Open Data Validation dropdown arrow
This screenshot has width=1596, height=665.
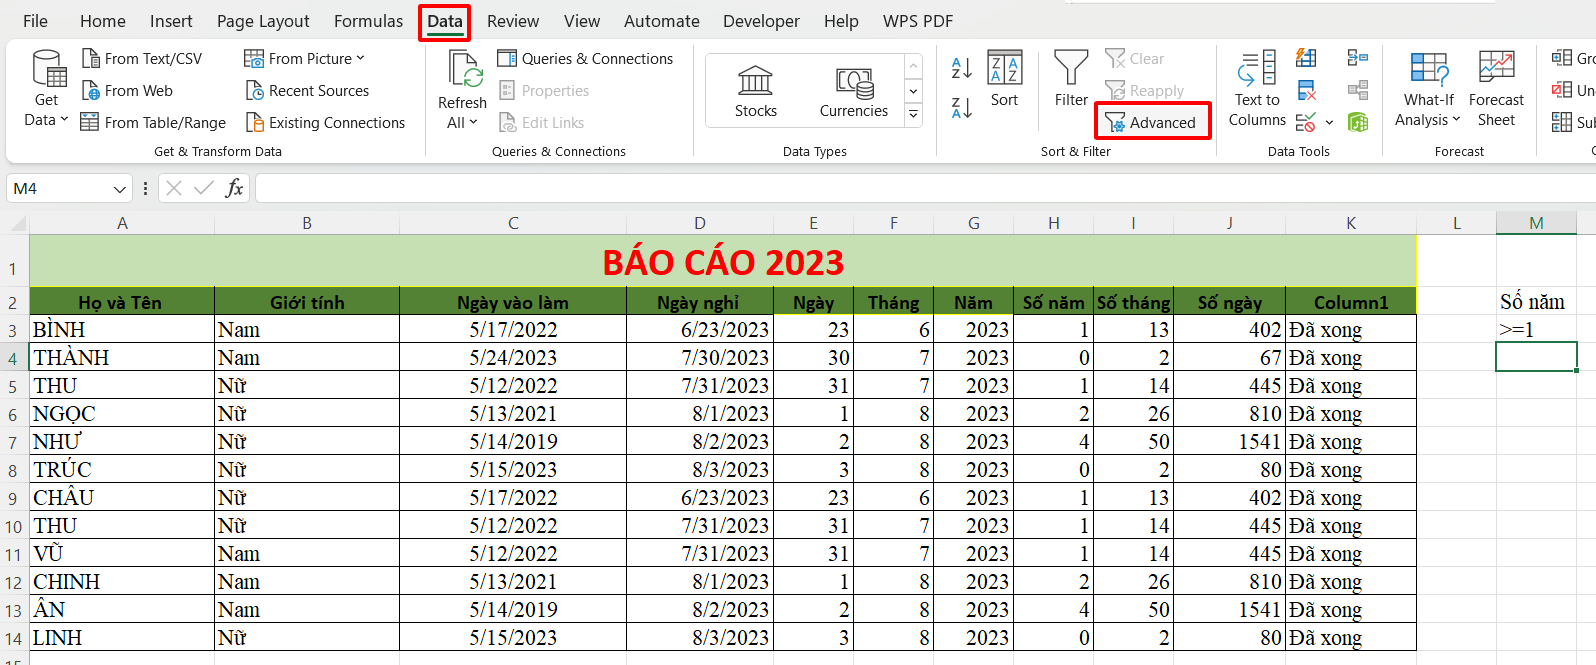[x=1329, y=123]
